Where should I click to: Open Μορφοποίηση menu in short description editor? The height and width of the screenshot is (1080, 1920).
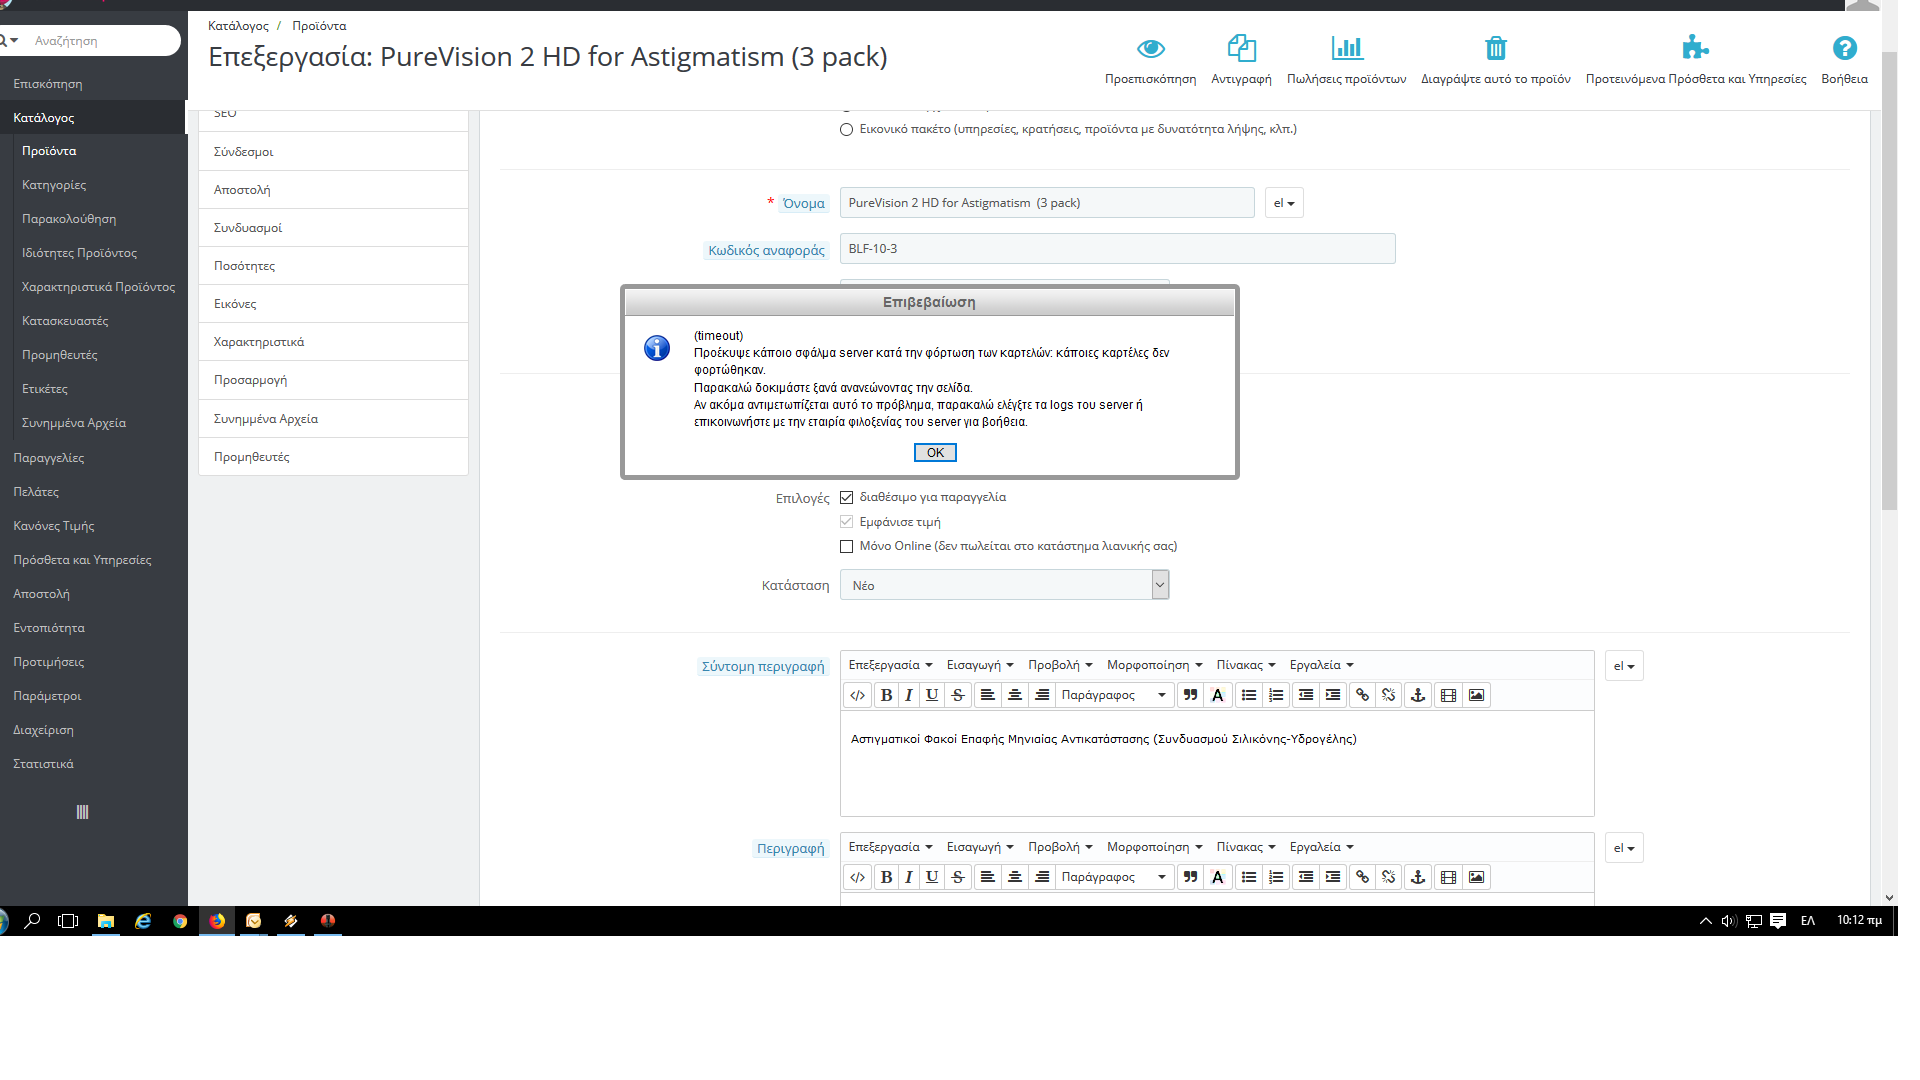click(x=1154, y=665)
